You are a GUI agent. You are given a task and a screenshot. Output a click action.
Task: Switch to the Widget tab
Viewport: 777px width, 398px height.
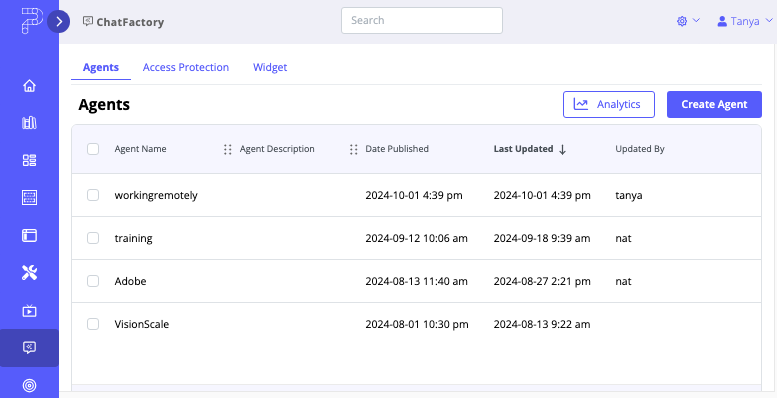(x=270, y=67)
